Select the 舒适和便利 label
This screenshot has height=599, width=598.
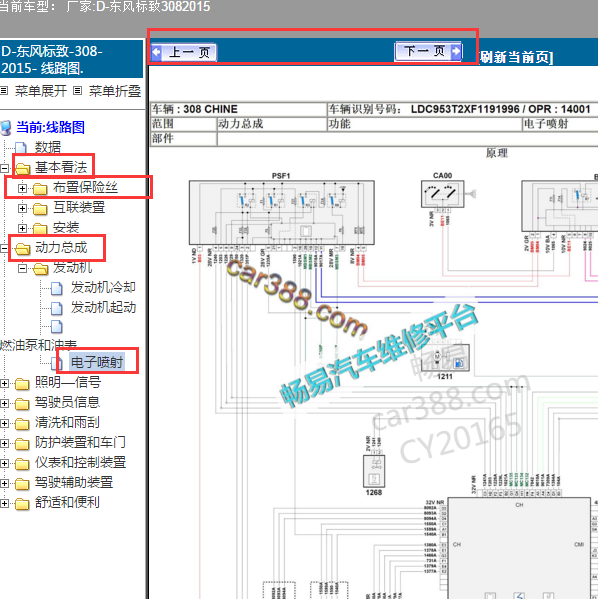tap(67, 502)
